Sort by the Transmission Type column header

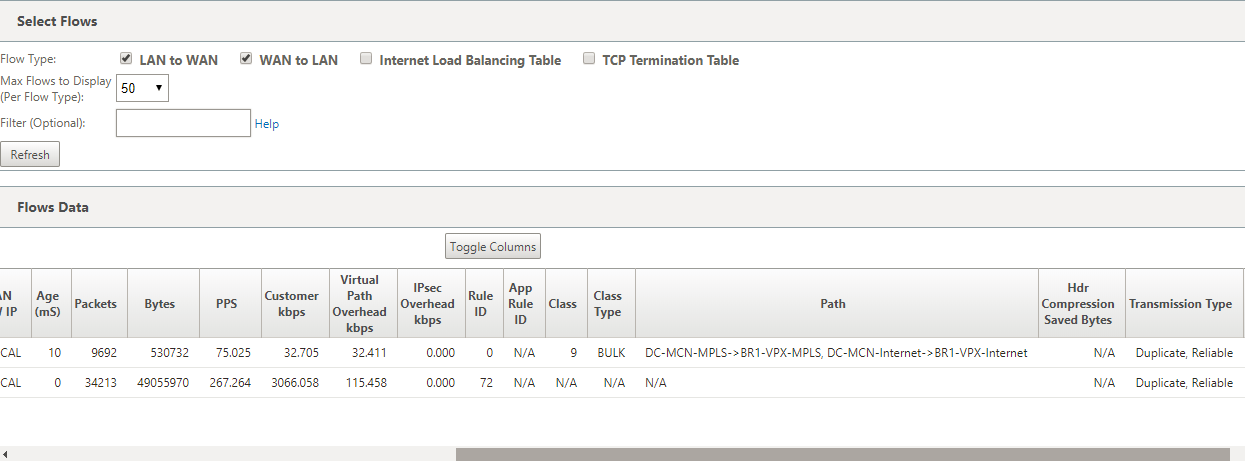click(x=1180, y=304)
